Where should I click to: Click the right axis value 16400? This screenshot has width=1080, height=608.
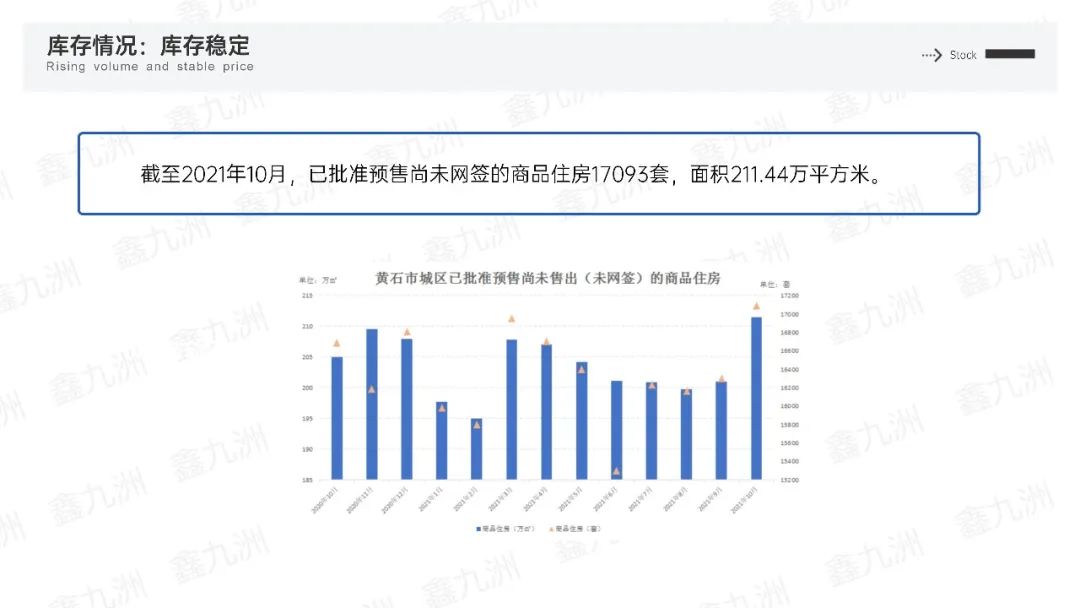[x=789, y=370]
